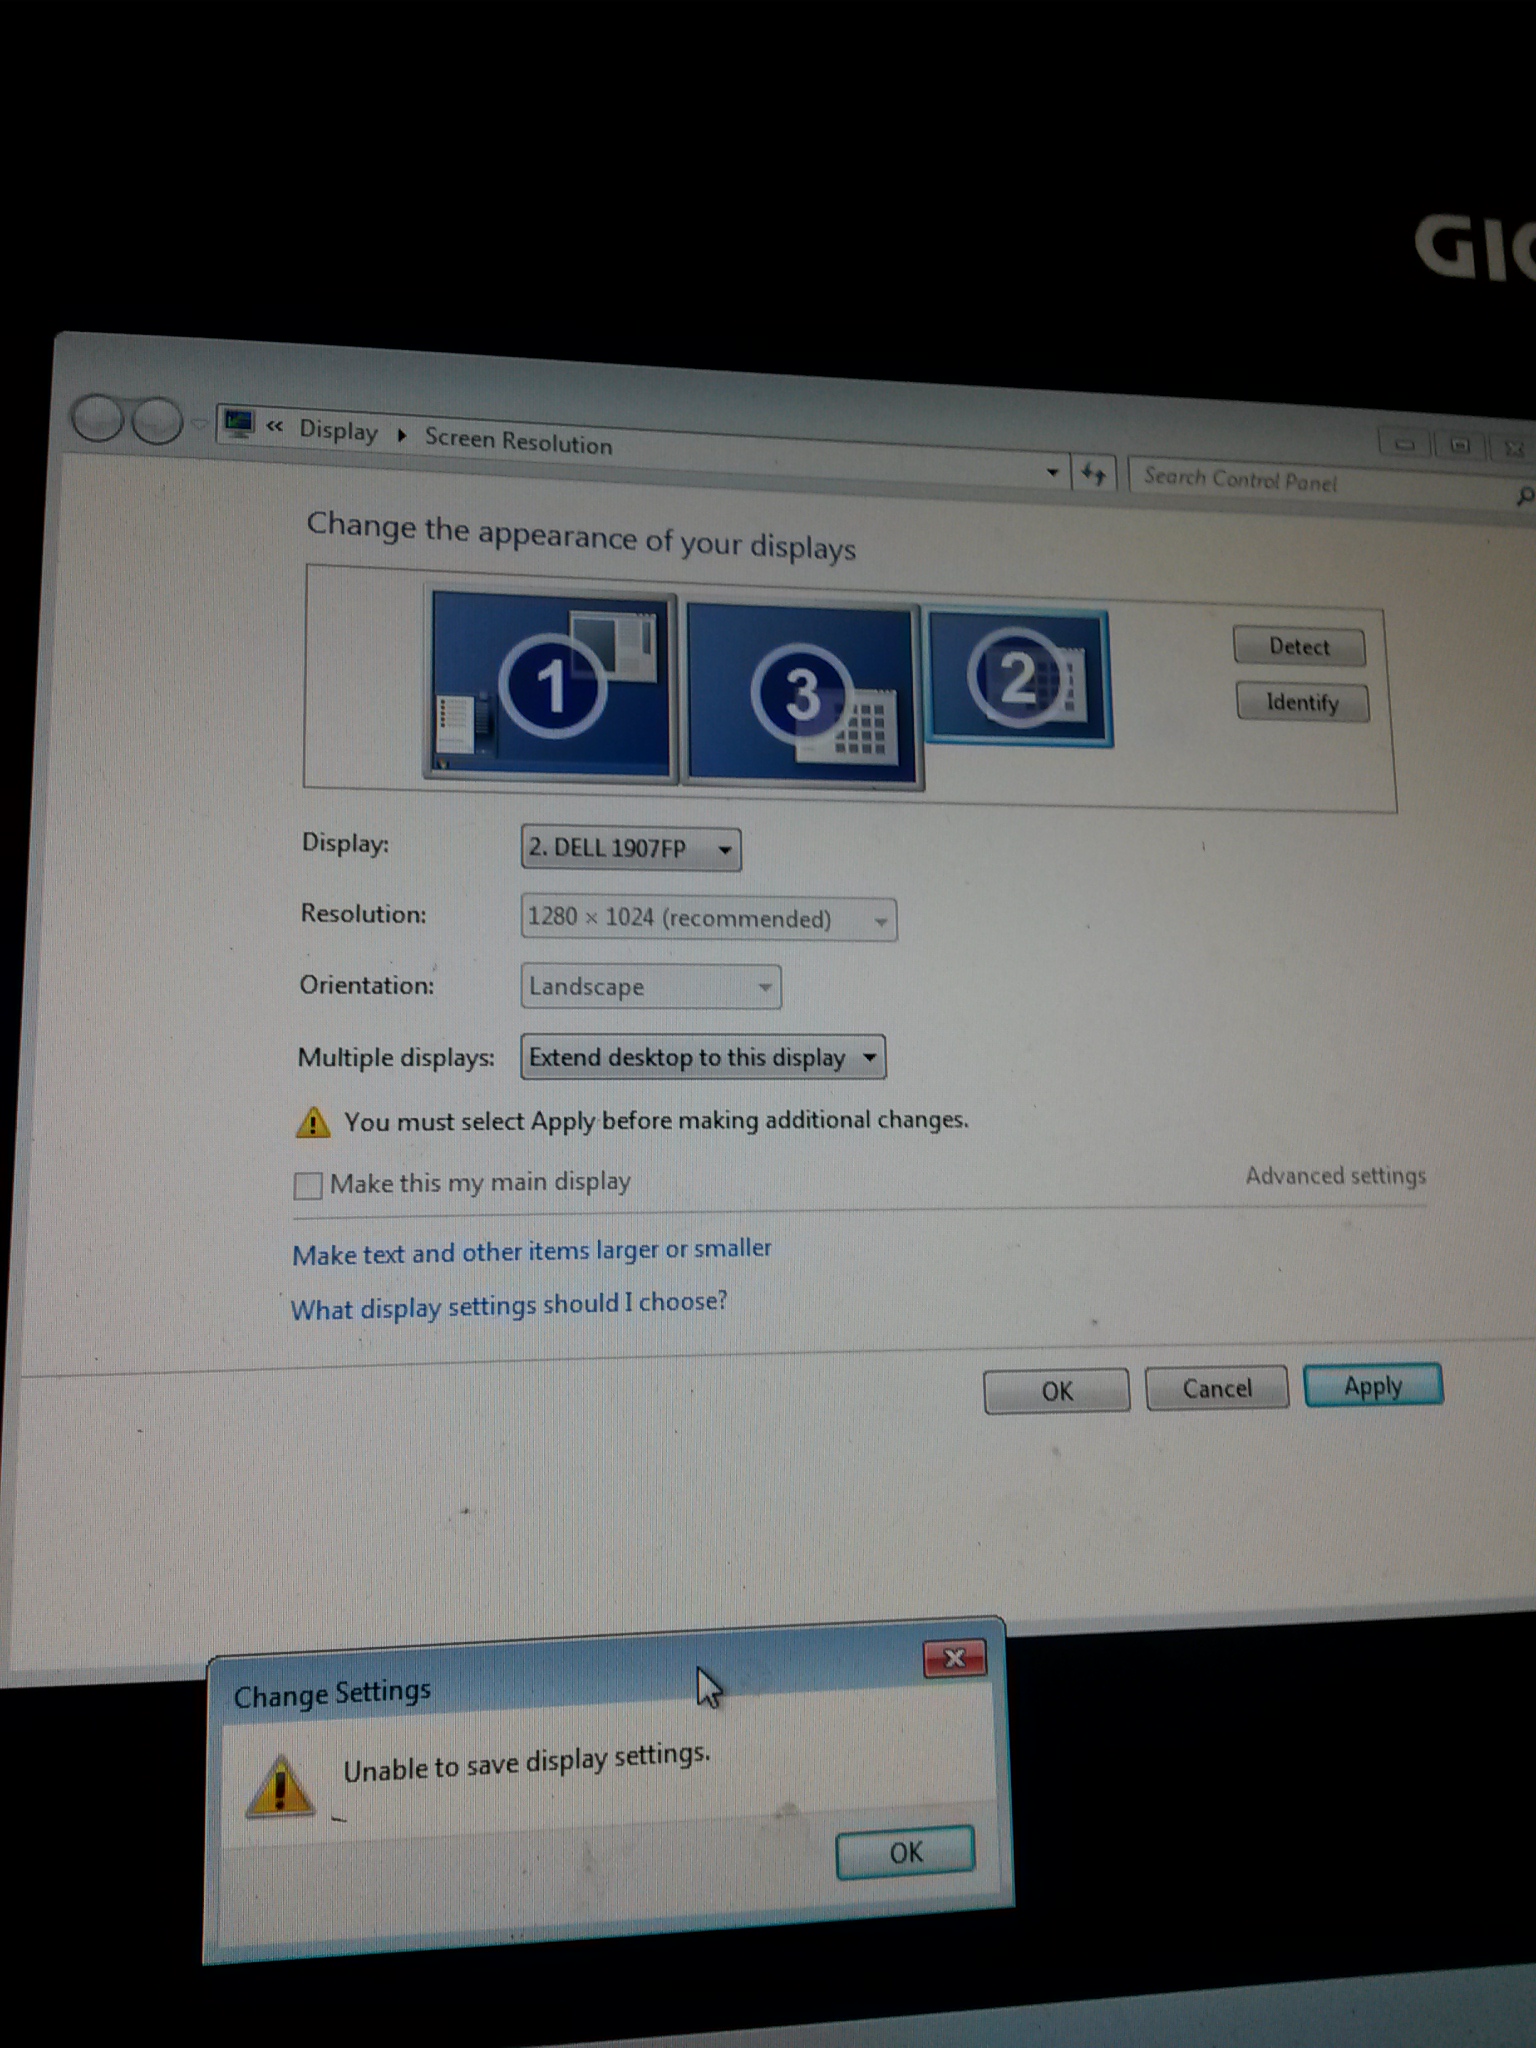
Task: Click the Detect button
Action: (x=1299, y=646)
